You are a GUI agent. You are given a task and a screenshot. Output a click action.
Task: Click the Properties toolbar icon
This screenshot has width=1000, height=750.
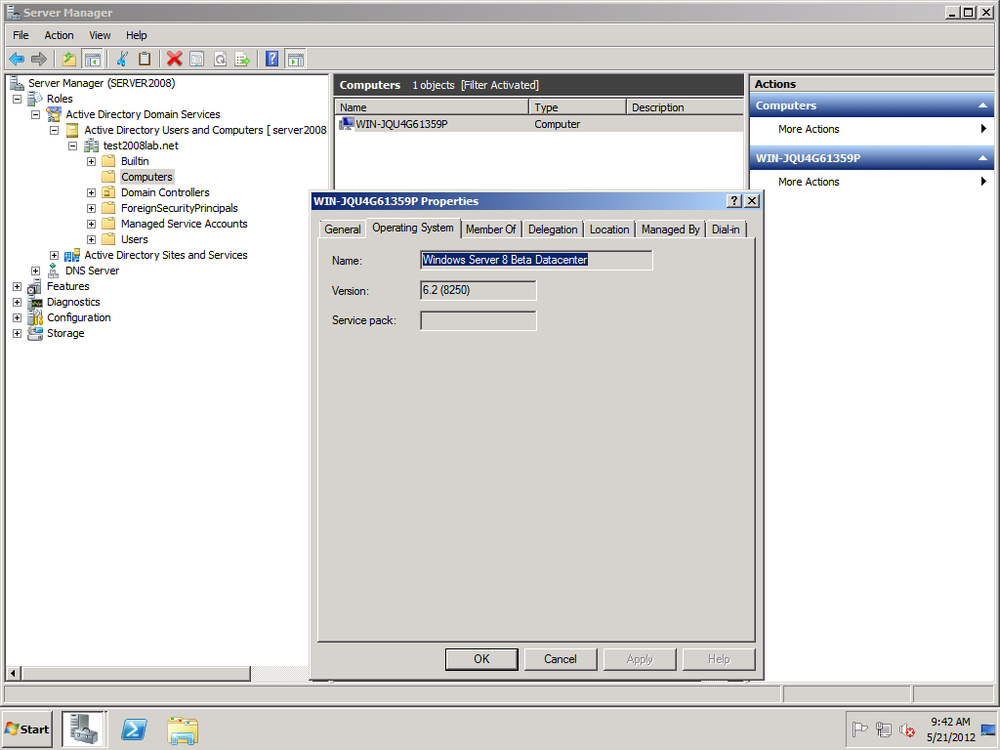197,59
